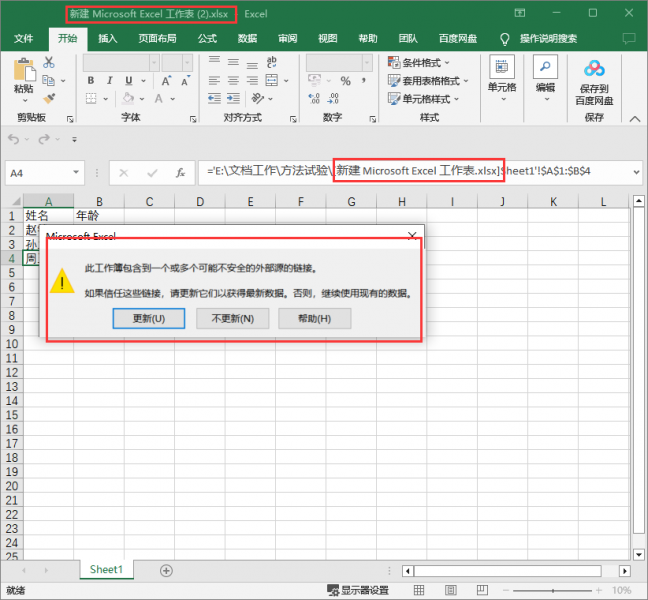Viewport: 648px width, 600px height.
Task: Switch to the 页面布局 tab
Action: coord(157,39)
